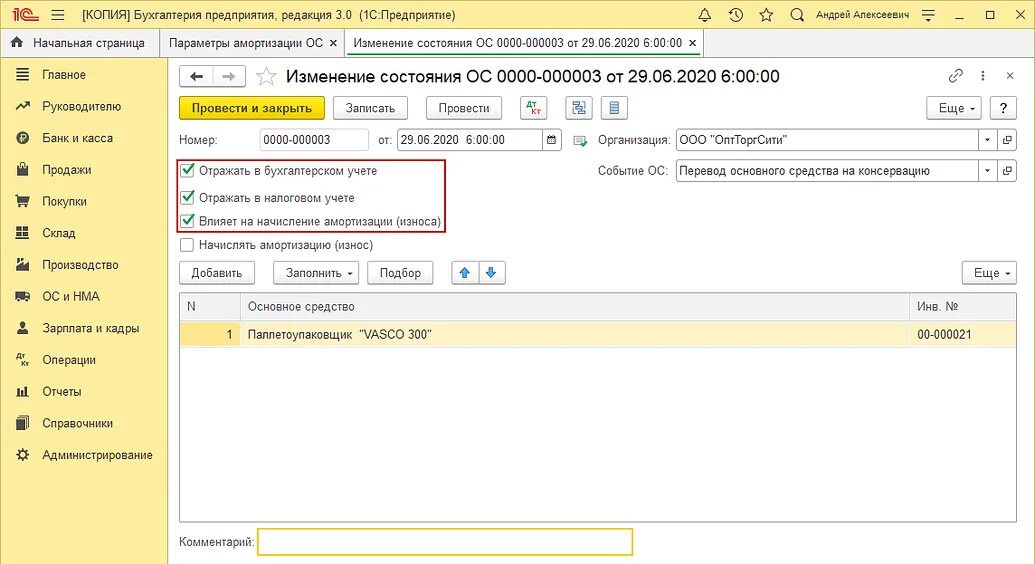Toggle Отражать в бухгалтерском учете checkbox
Viewport: 1035px width, 564px height.
[x=187, y=170]
